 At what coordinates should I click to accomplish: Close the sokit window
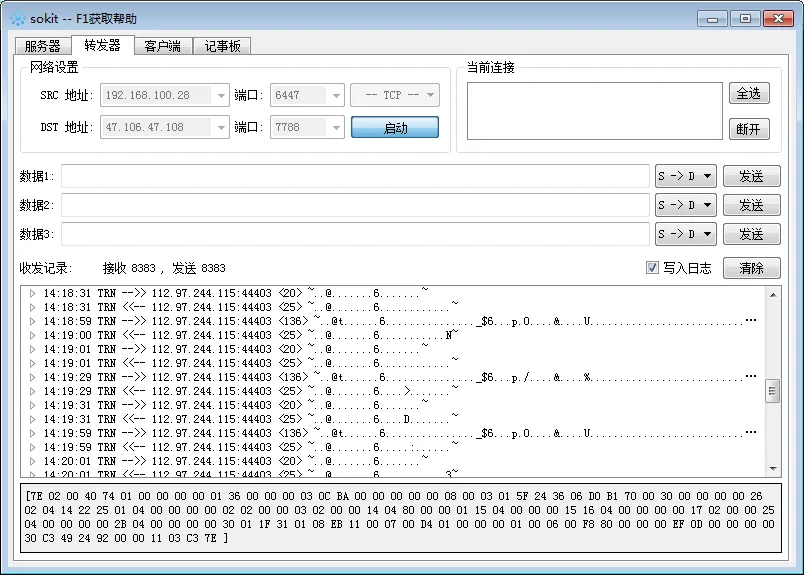778,19
